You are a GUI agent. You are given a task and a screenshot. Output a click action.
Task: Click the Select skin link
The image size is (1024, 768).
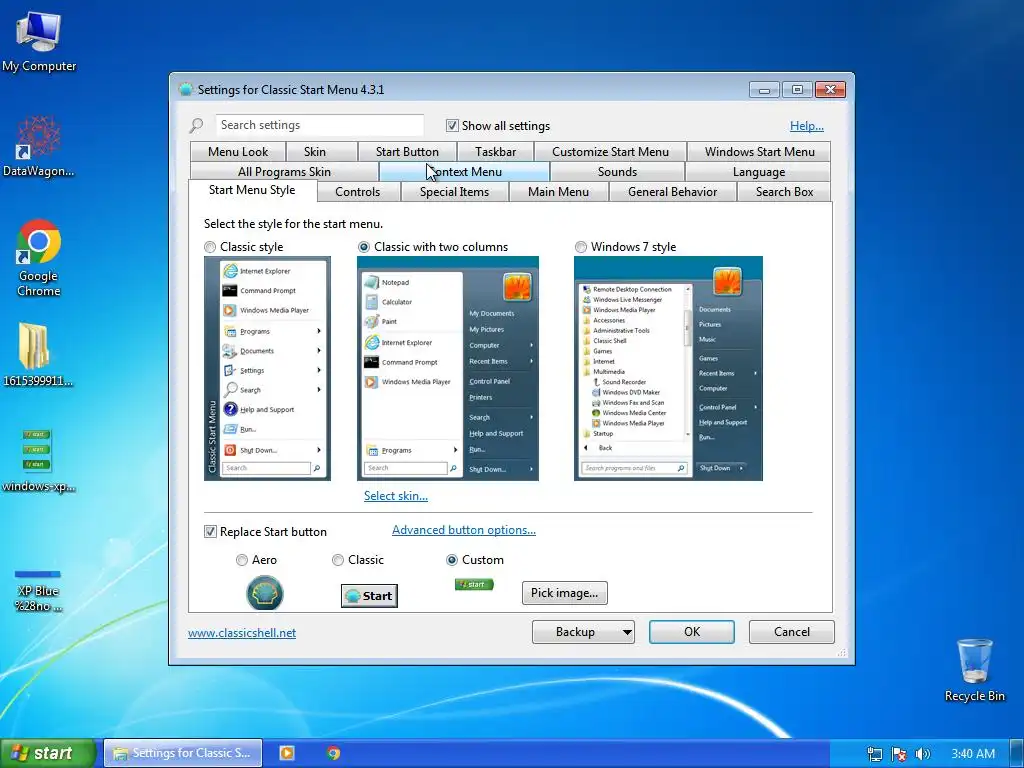point(396,496)
